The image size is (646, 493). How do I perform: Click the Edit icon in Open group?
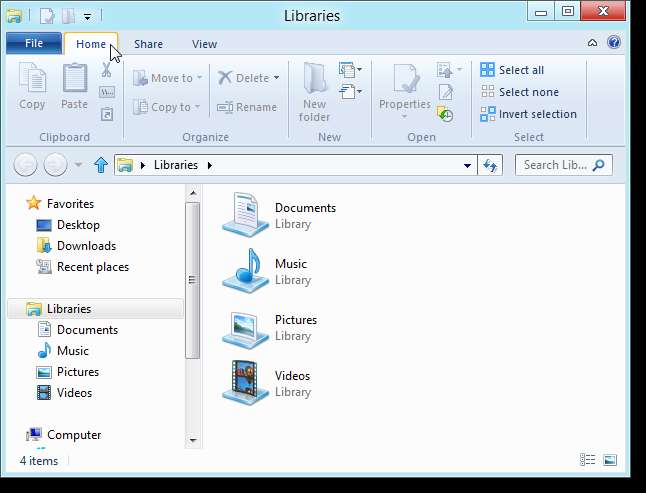[x=446, y=92]
